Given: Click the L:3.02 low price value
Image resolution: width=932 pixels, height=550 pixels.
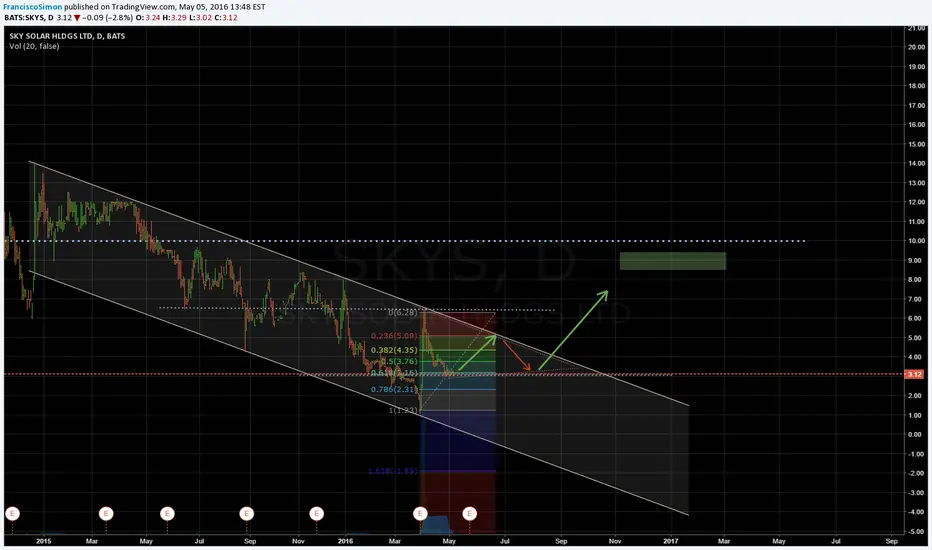Looking at the screenshot, I should point(200,18).
